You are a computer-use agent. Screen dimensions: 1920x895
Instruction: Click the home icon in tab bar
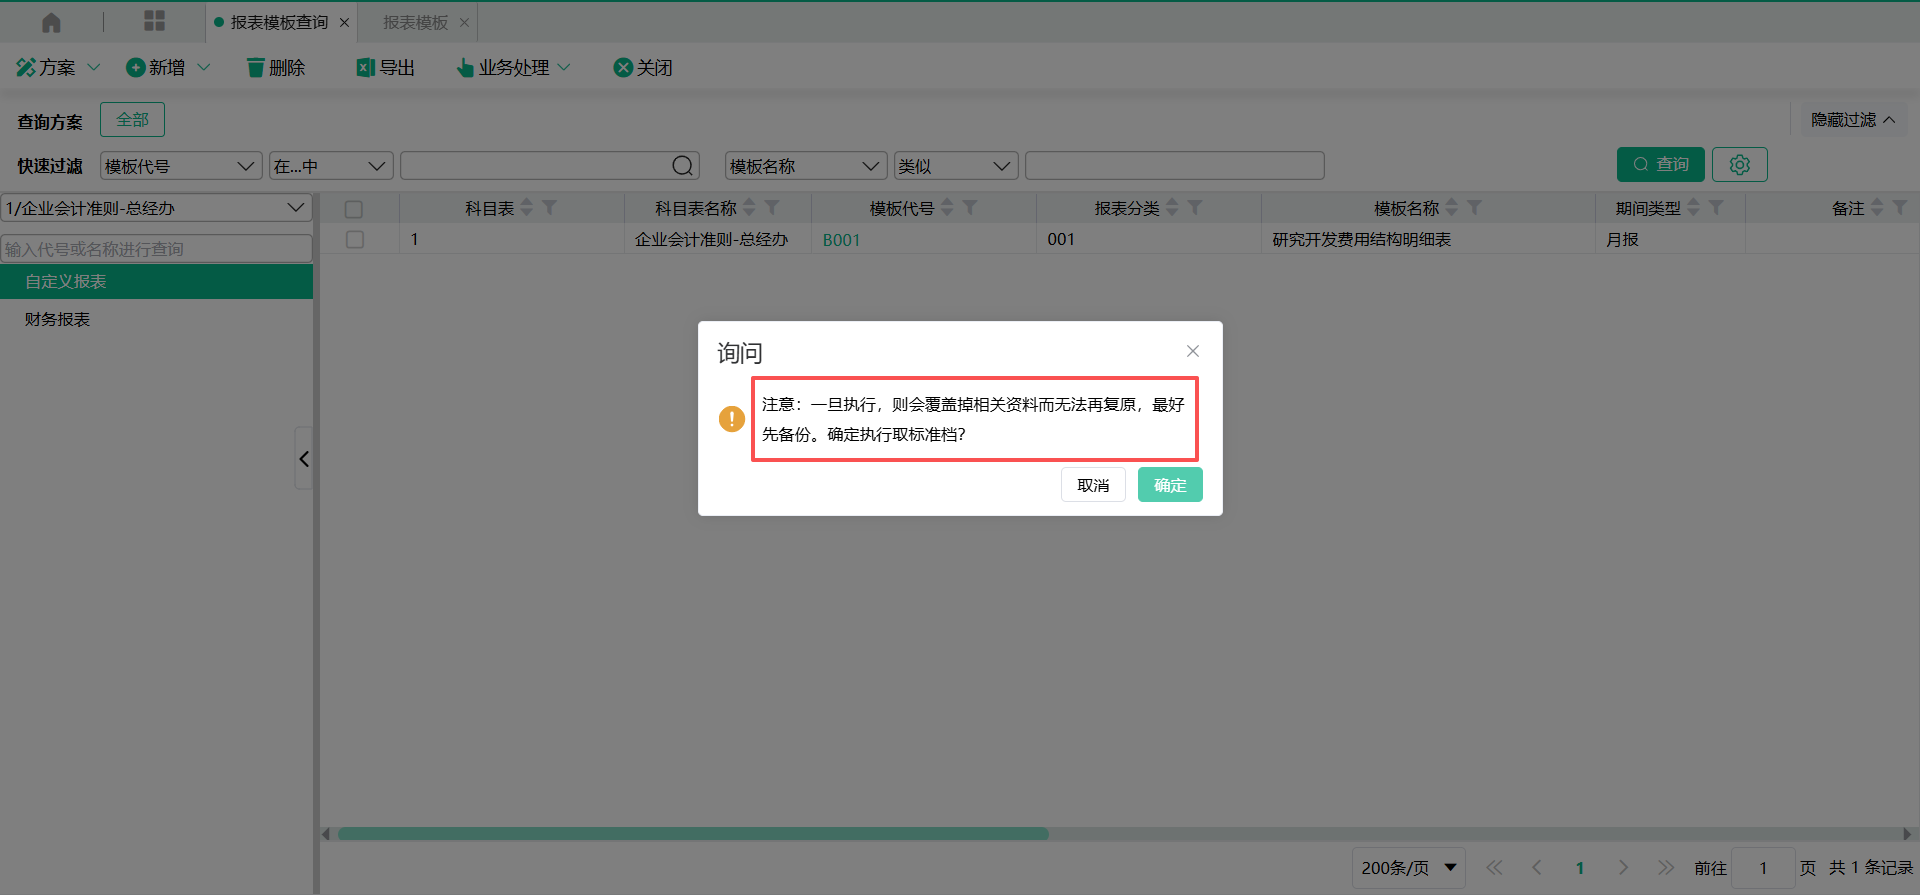coord(51,22)
